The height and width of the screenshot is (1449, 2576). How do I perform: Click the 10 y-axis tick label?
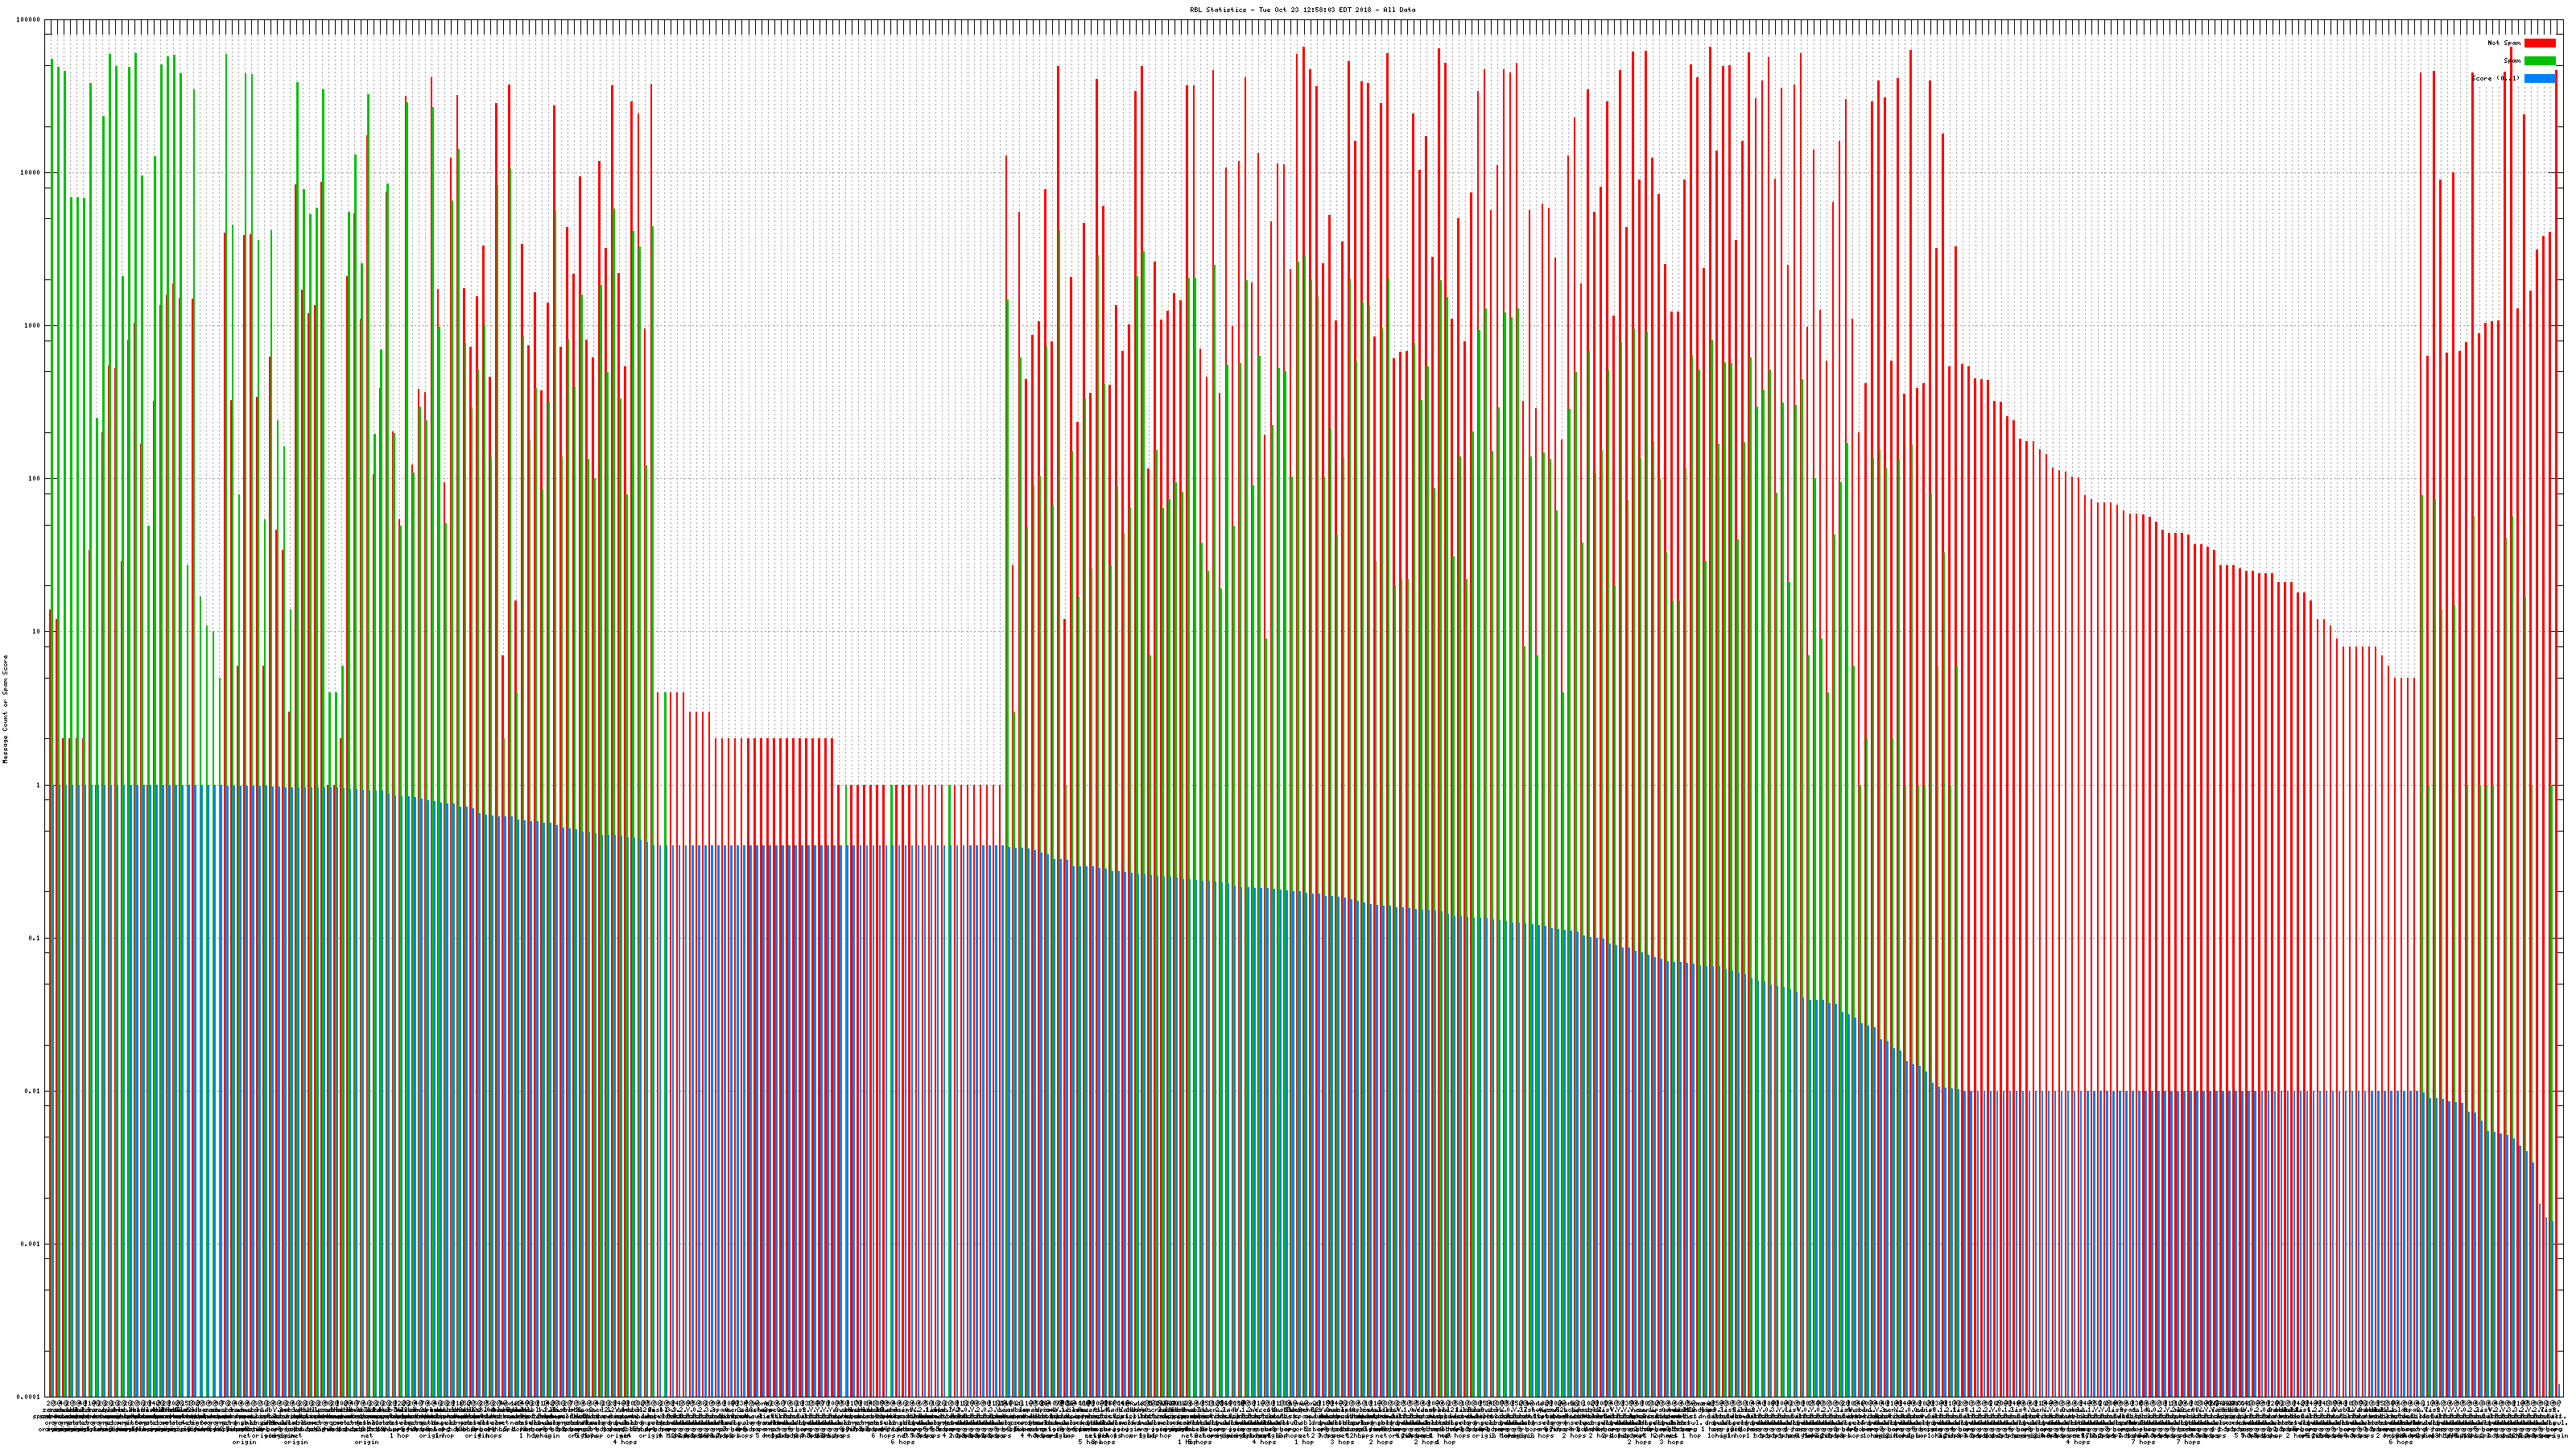click(x=37, y=632)
